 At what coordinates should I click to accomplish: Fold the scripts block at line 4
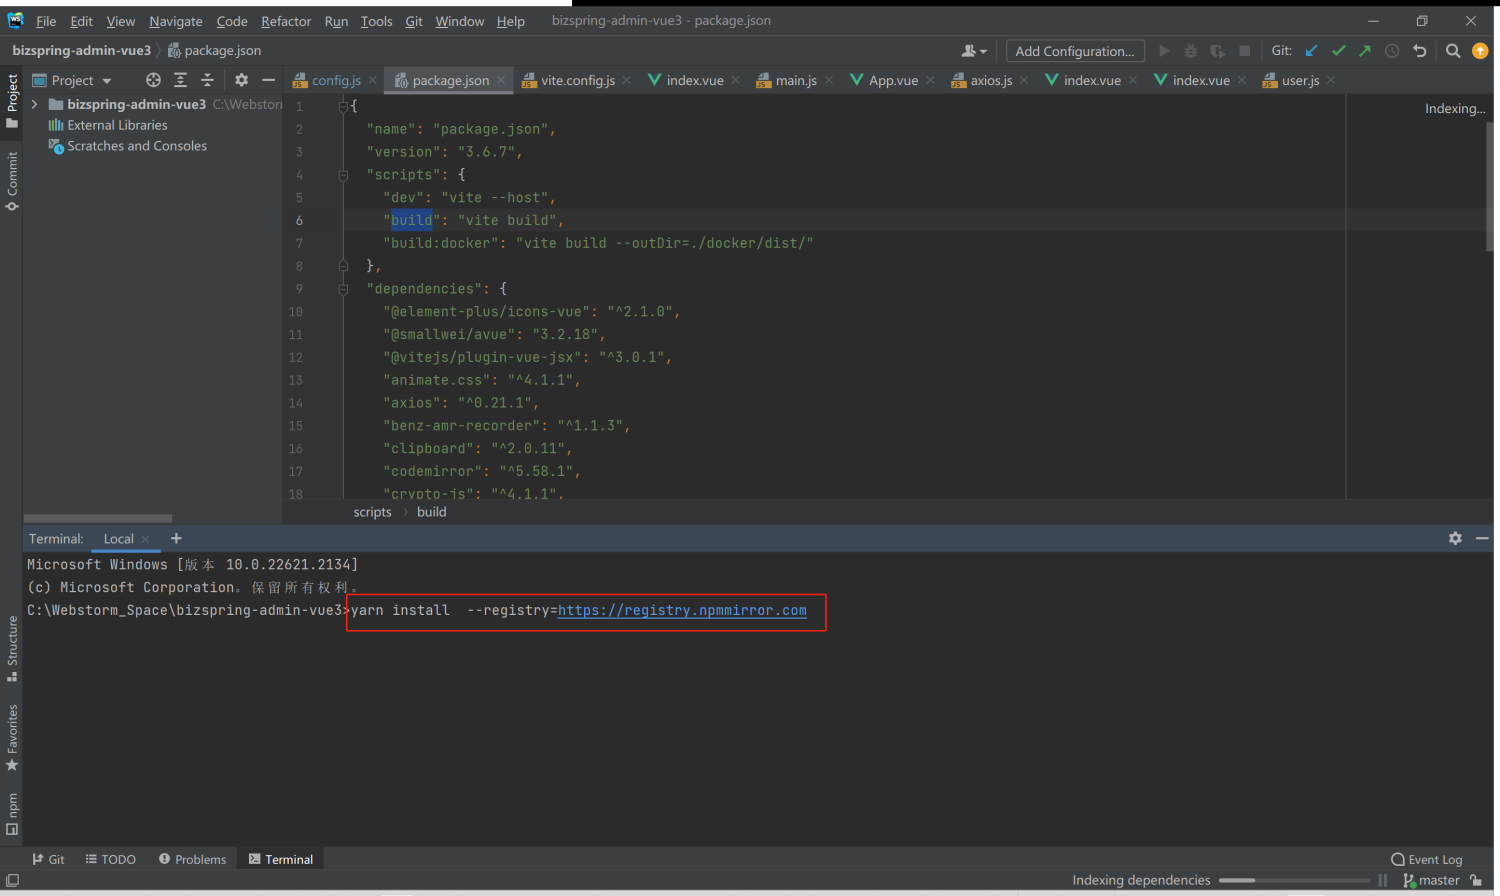pos(343,175)
